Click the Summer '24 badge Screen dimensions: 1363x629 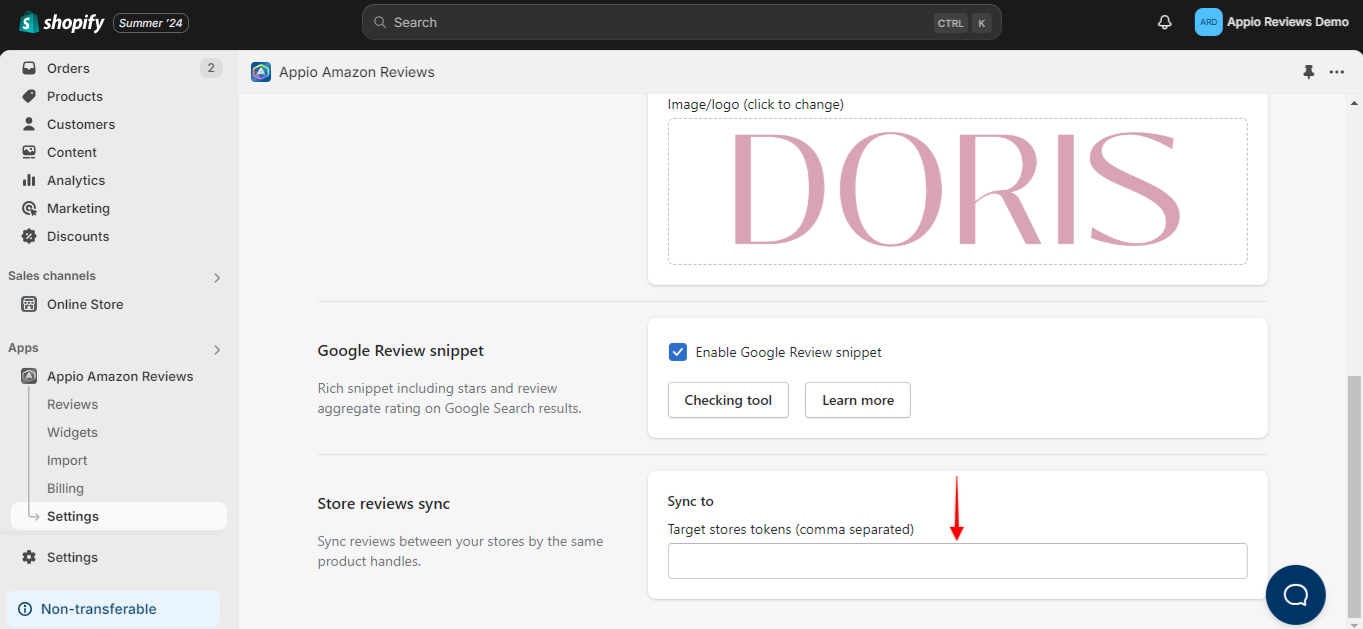[x=151, y=22]
